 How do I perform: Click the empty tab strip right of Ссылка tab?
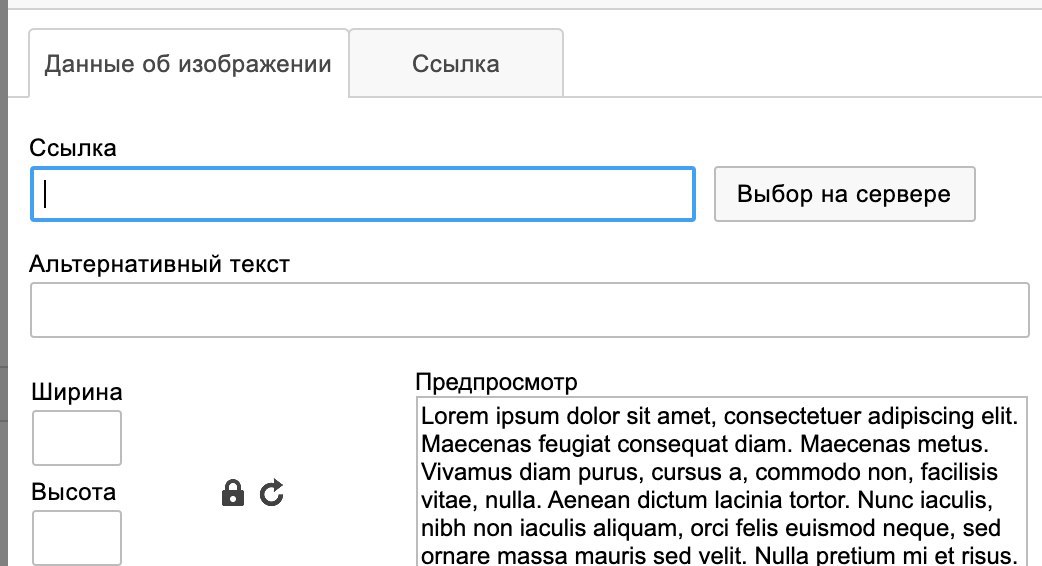coord(803,64)
